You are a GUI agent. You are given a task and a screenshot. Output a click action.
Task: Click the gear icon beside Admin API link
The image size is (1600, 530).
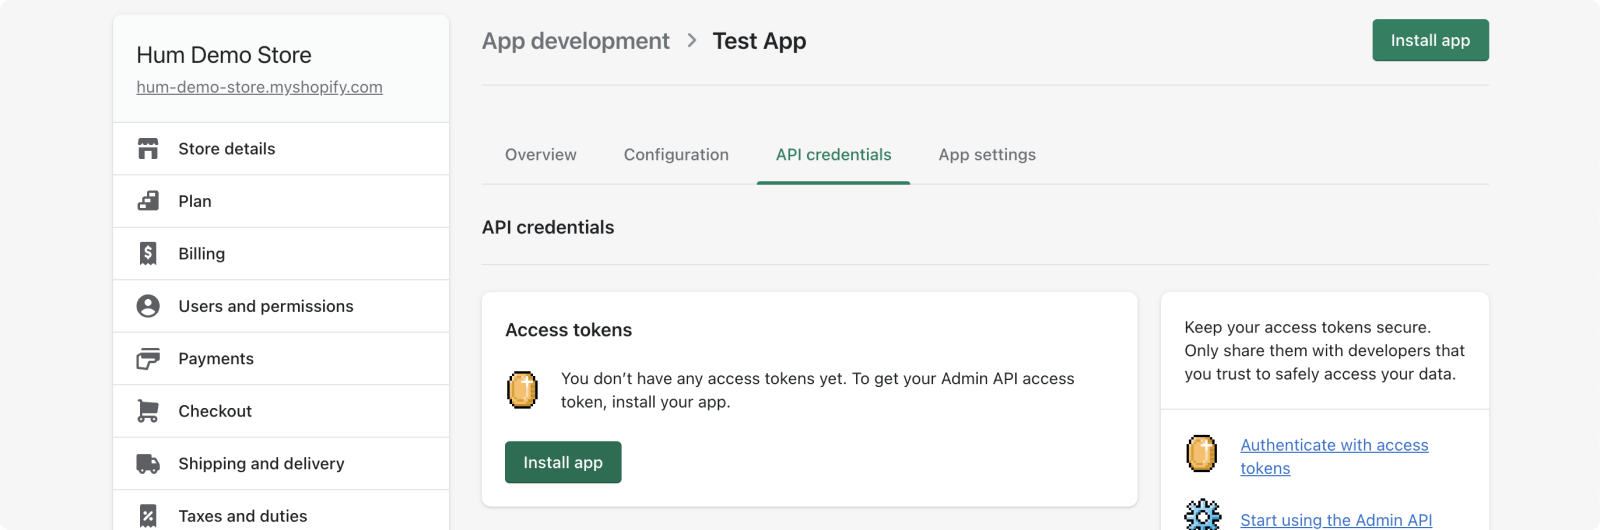1202,515
